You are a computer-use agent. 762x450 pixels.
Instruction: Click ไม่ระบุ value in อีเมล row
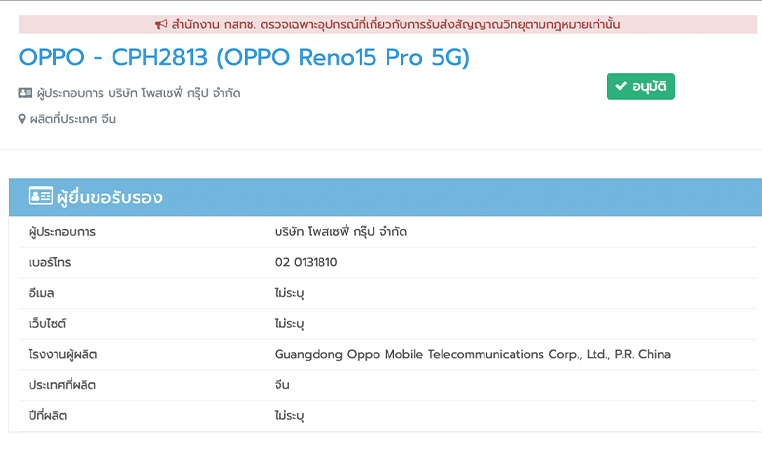290,293
